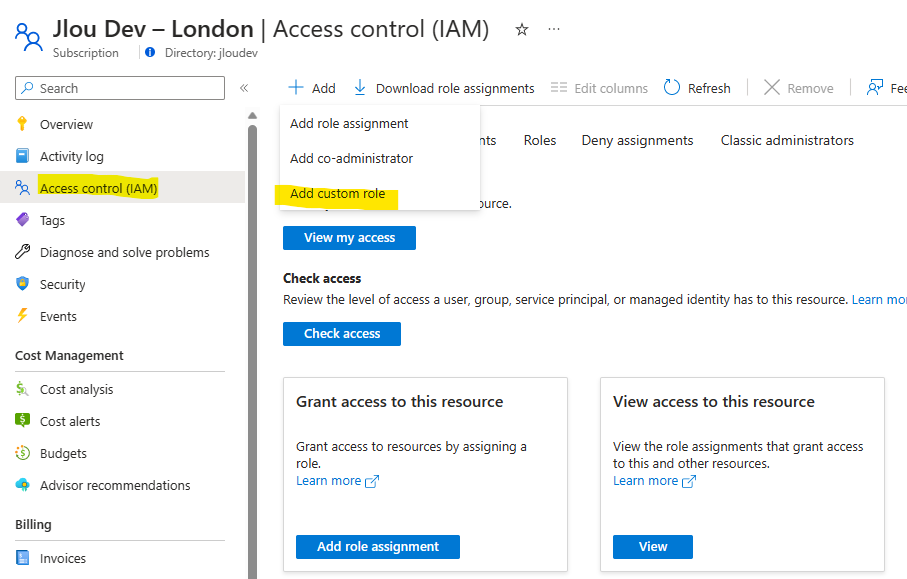Open Events in the sidebar
The height and width of the screenshot is (579, 907).
point(58,316)
